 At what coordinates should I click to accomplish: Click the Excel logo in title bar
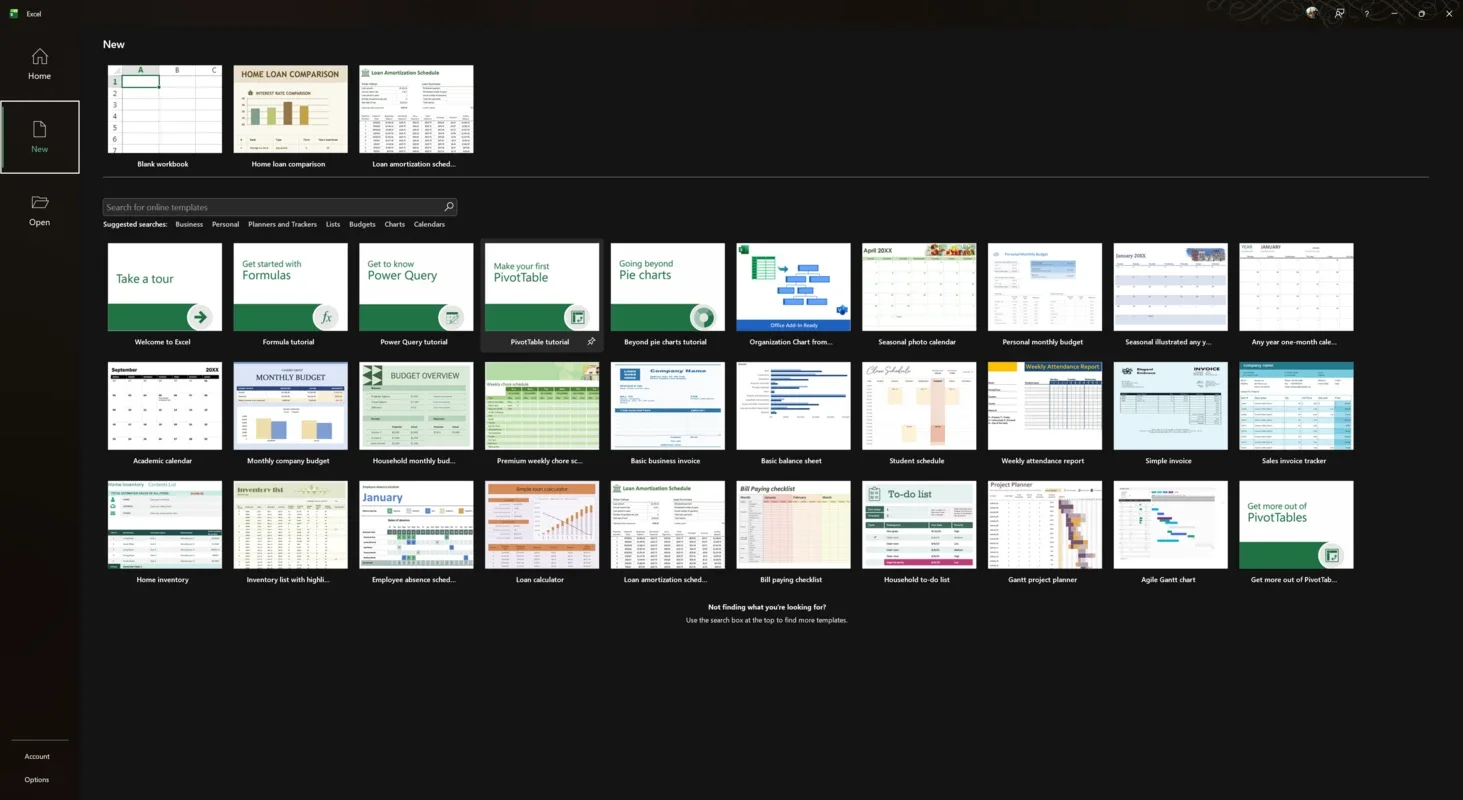pyautogui.click(x=14, y=13)
